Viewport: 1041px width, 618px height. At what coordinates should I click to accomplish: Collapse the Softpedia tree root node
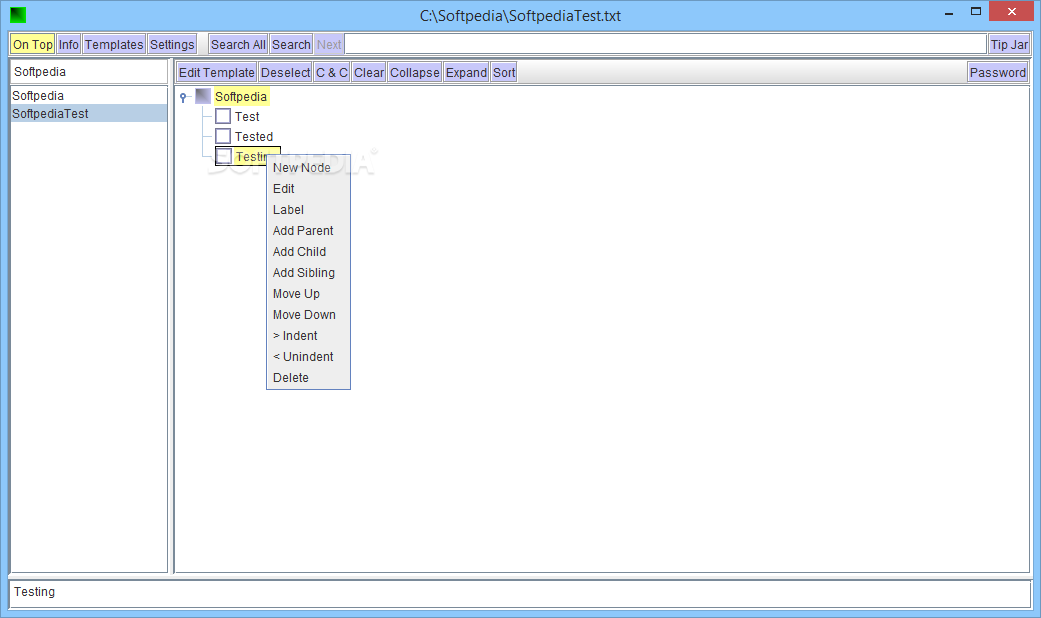pos(183,98)
